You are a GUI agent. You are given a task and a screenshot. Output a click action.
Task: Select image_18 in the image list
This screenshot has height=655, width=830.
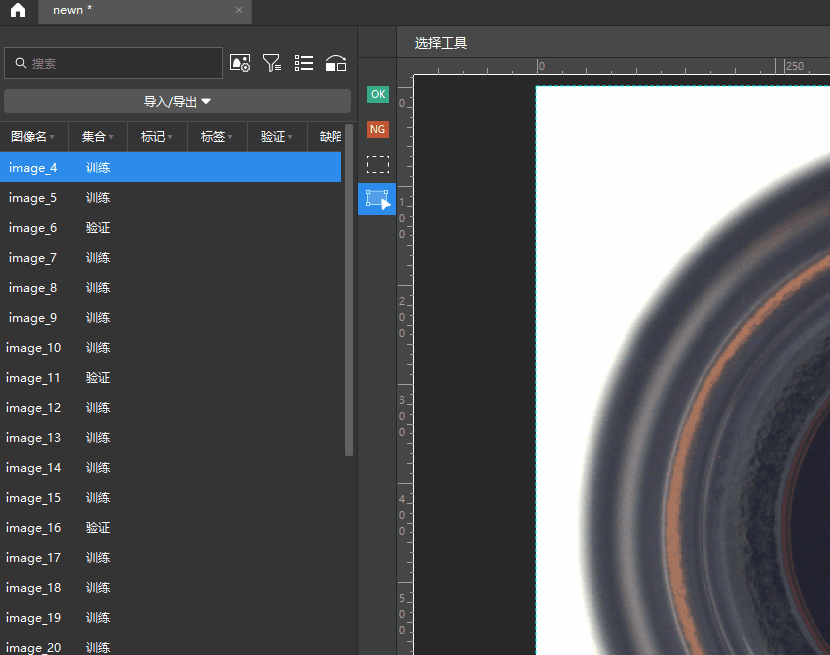(170, 588)
